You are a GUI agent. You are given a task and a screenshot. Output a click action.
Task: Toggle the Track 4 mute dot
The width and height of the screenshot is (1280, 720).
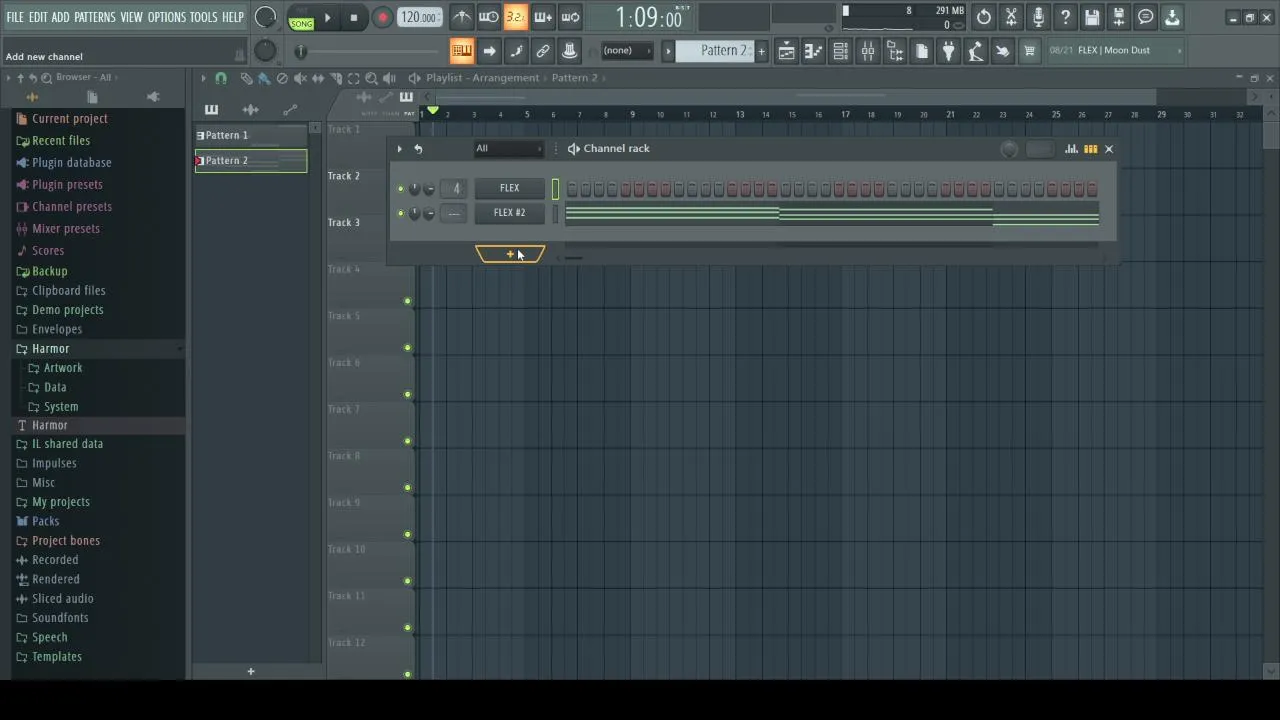(x=407, y=301)
